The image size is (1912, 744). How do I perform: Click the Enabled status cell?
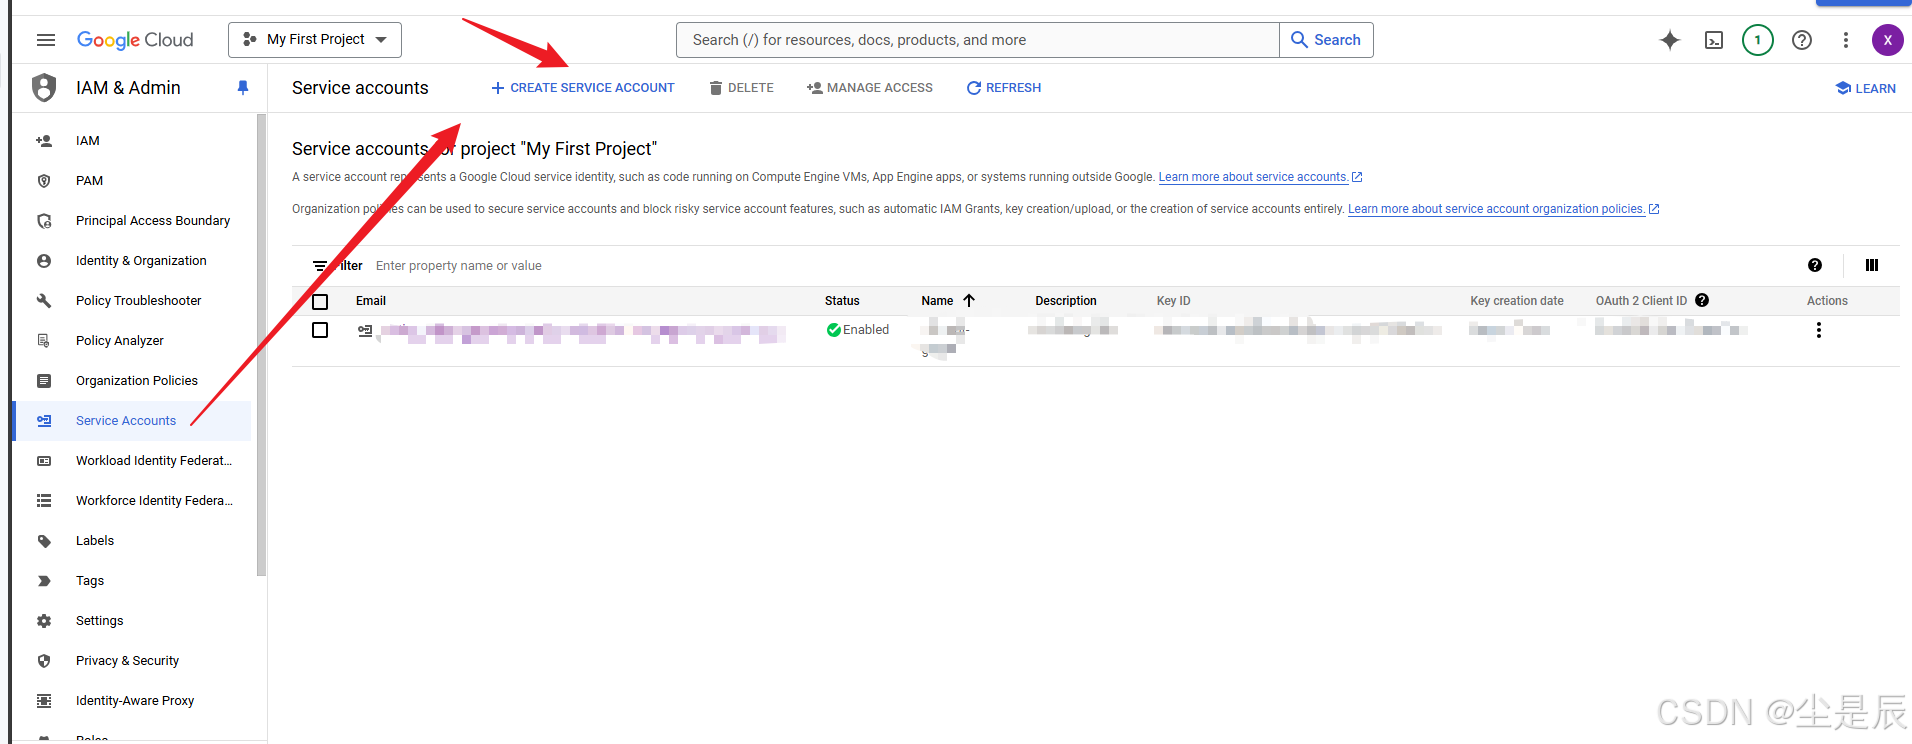858,330
